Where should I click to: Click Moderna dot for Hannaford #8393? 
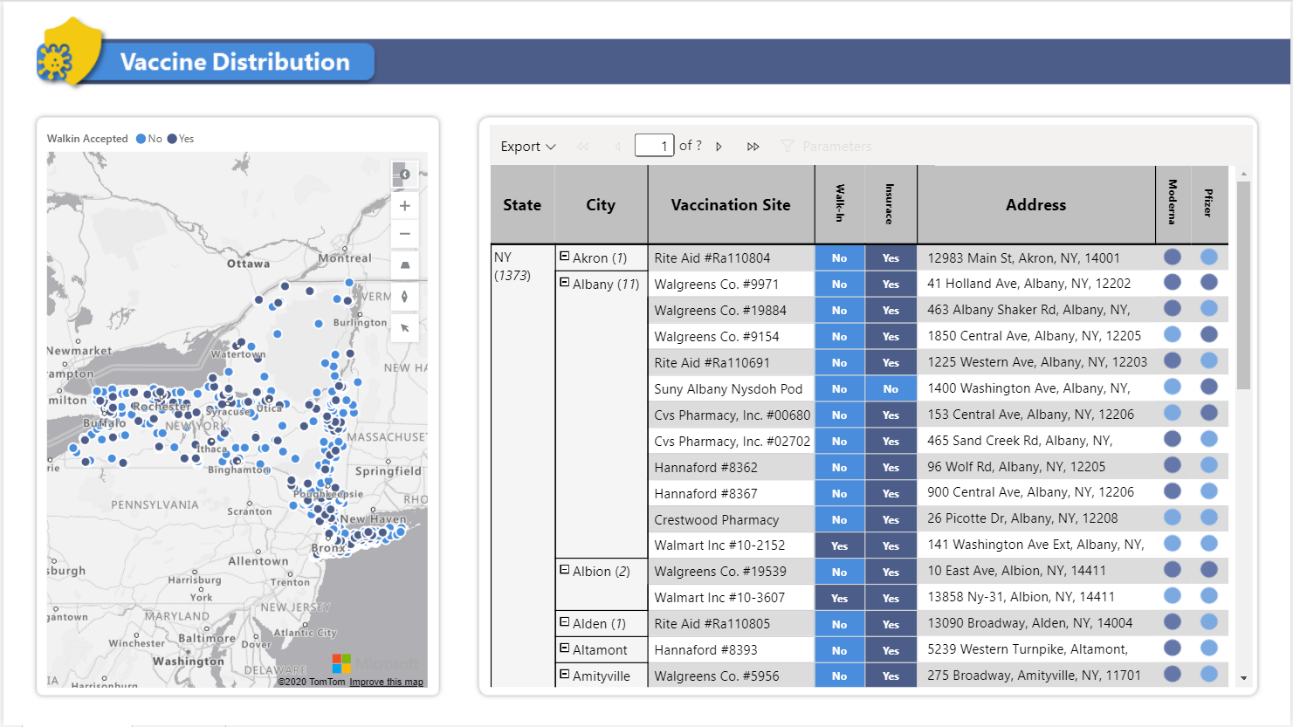1173,649
